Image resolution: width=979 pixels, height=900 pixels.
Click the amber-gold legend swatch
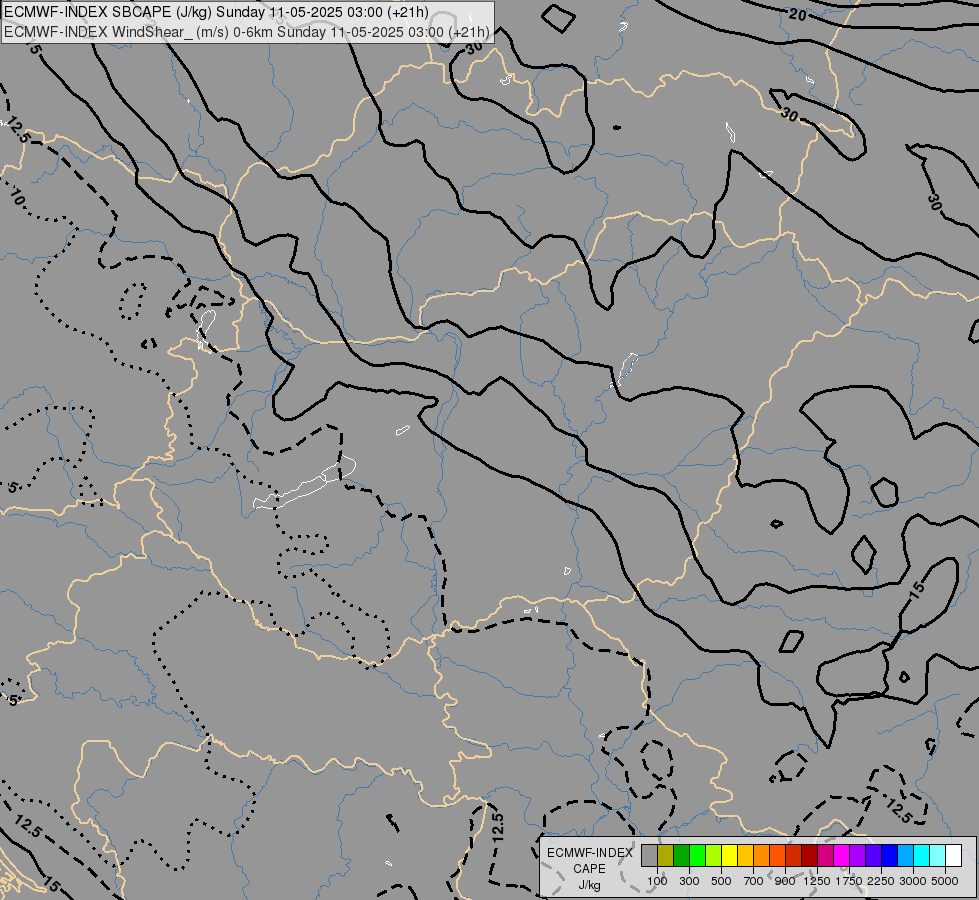coord(745,856)
